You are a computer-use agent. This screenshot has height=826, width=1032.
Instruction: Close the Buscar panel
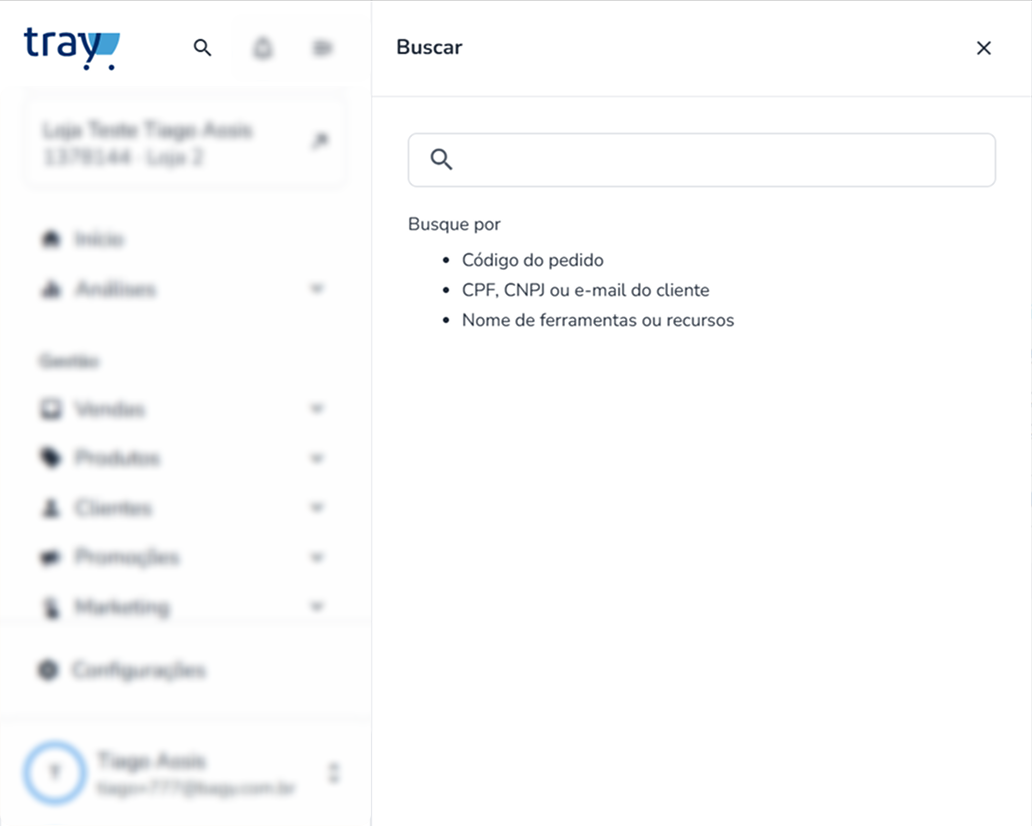pyautogui.click(x=983, y=48)
